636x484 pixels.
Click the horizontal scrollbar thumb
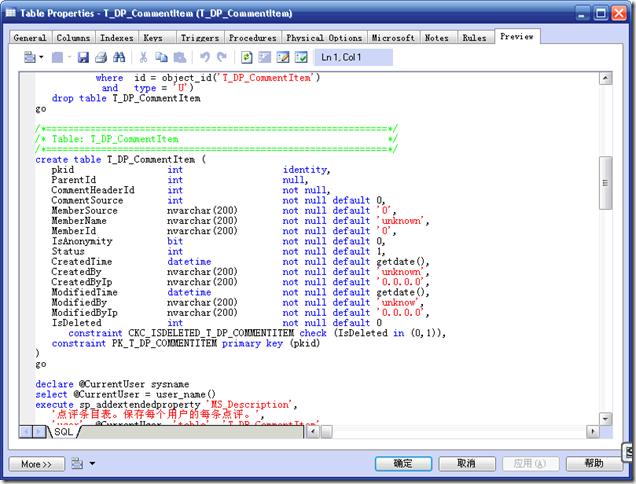click(x=327, y=432)
